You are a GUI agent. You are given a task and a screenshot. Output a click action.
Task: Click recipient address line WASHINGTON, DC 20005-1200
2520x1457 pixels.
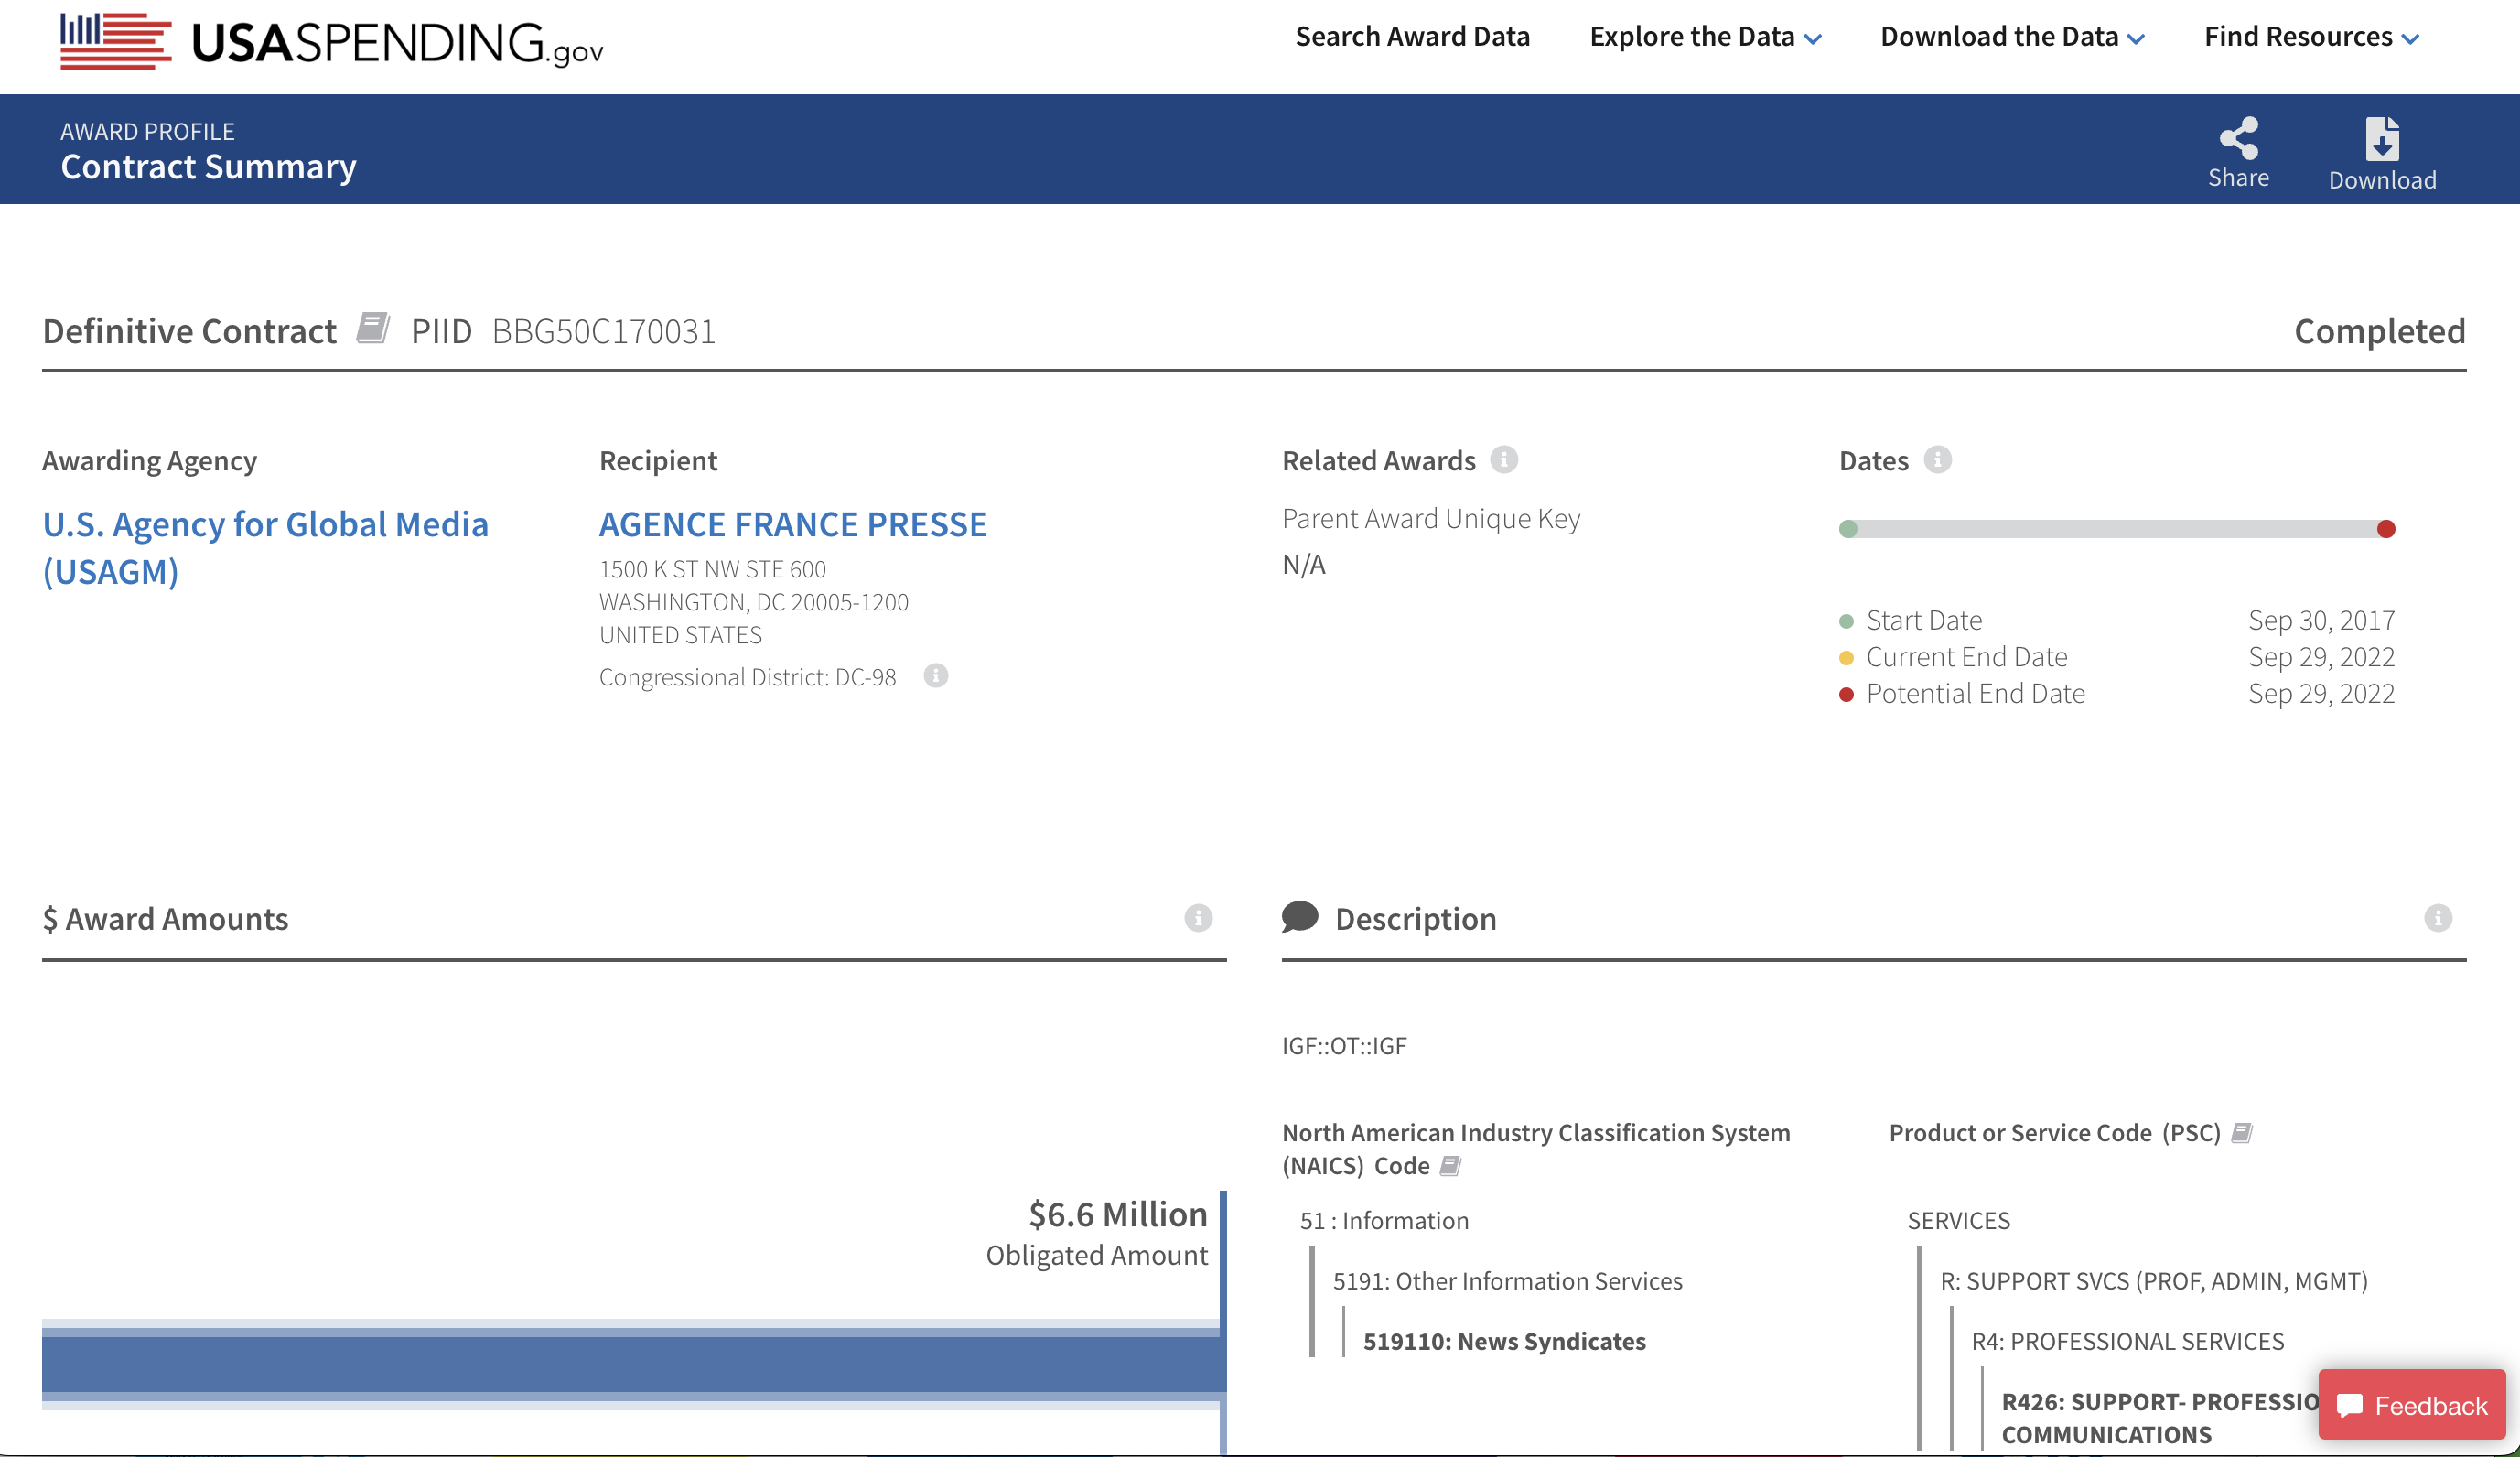point(753,602)
